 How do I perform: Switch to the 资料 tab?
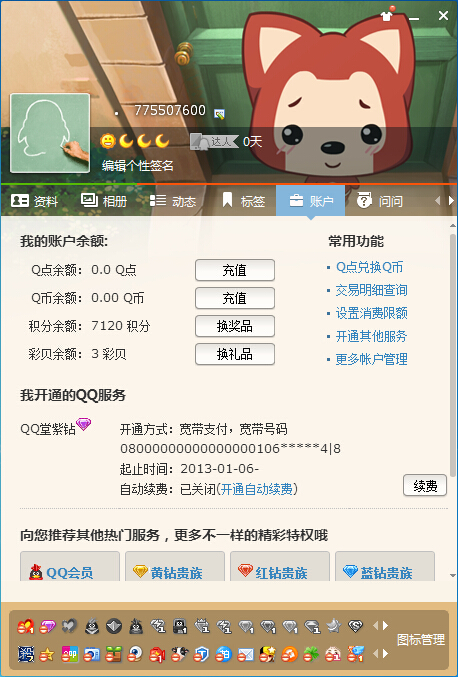tap(34, 201)
